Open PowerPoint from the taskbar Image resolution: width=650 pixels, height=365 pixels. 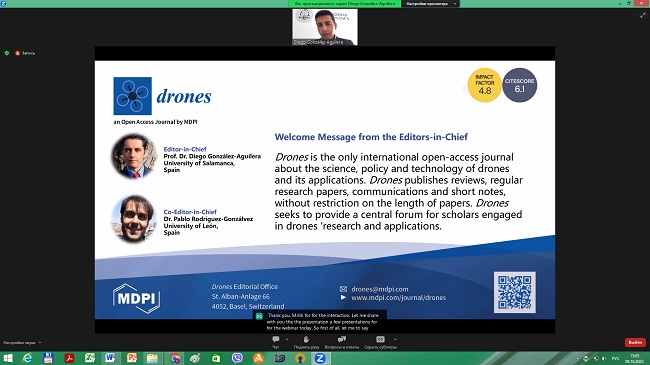point(132,358)
